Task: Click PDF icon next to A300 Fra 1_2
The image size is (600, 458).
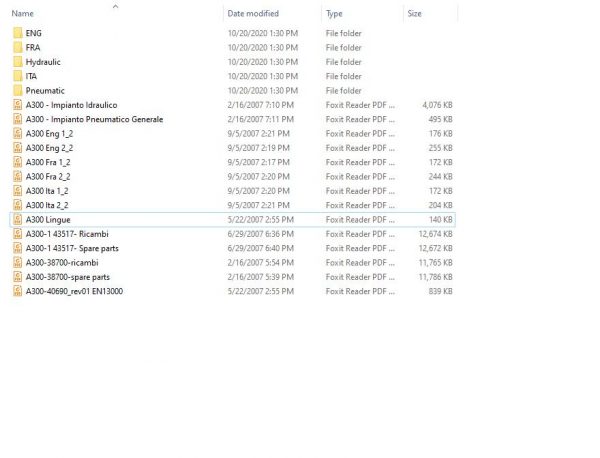Action: click(x=18, y=162)
